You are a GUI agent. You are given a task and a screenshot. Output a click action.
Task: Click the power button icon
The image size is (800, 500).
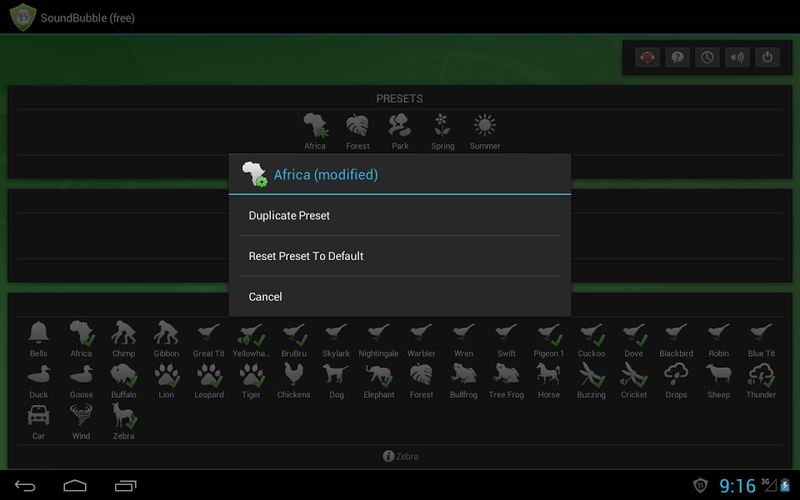coord(767,57)
